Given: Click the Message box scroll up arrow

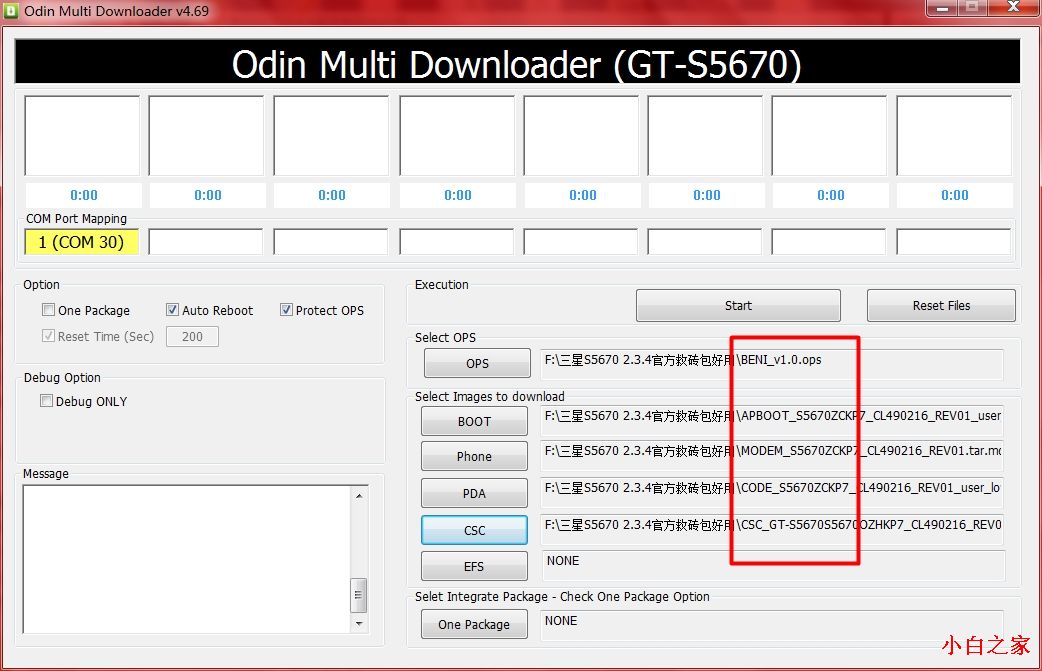Looking at the screenshot, I should 359,496.
